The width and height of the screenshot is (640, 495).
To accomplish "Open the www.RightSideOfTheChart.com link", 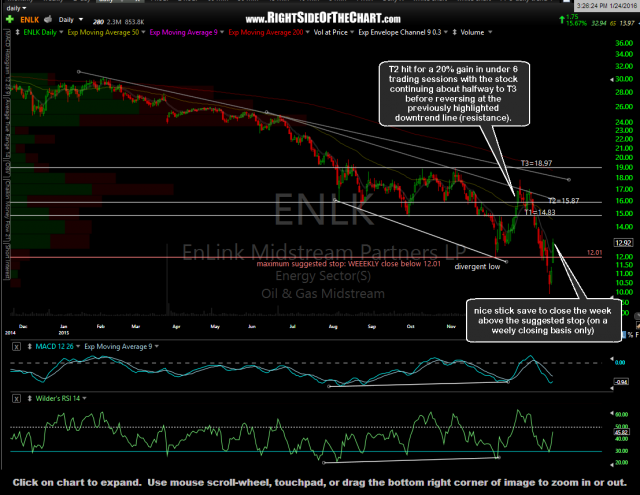I will 323,18.
